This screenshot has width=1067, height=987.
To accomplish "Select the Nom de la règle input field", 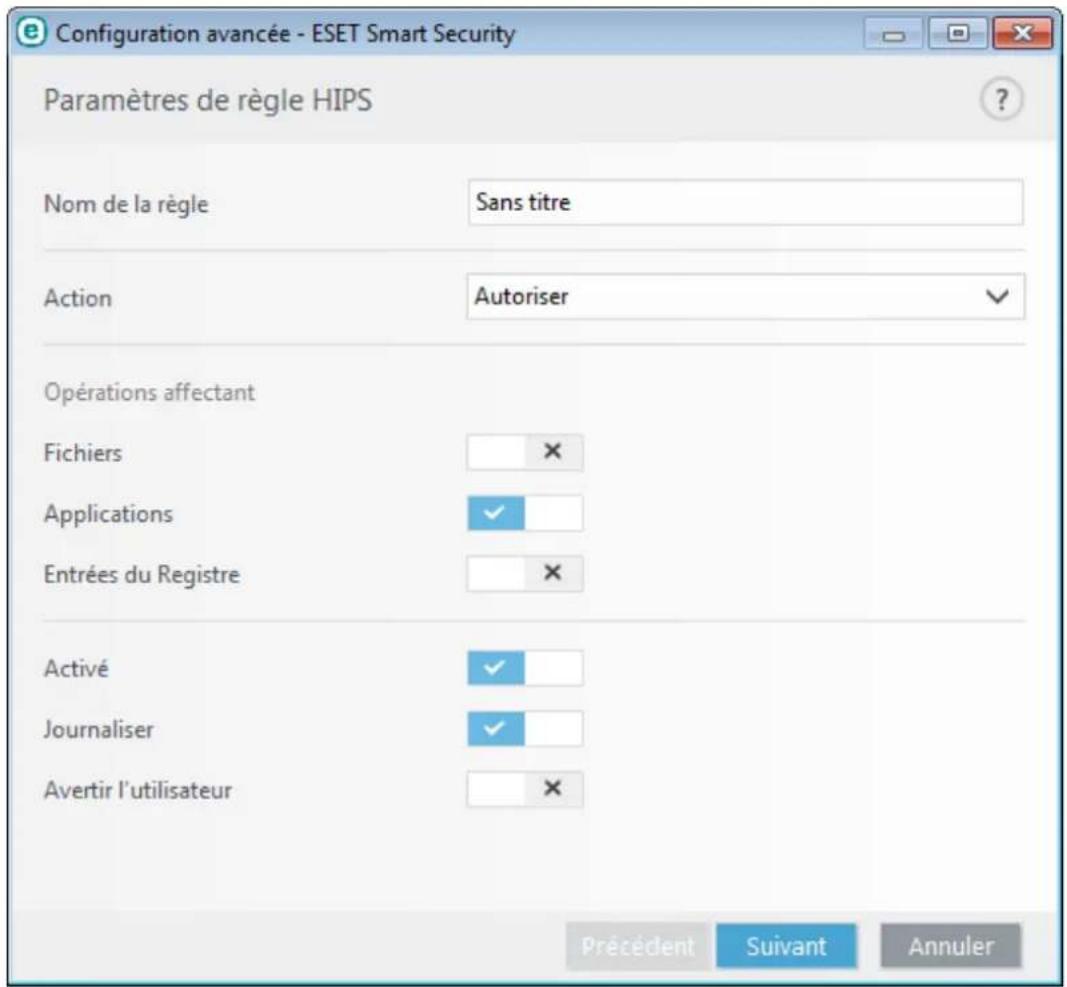I will tap(745, 201).
